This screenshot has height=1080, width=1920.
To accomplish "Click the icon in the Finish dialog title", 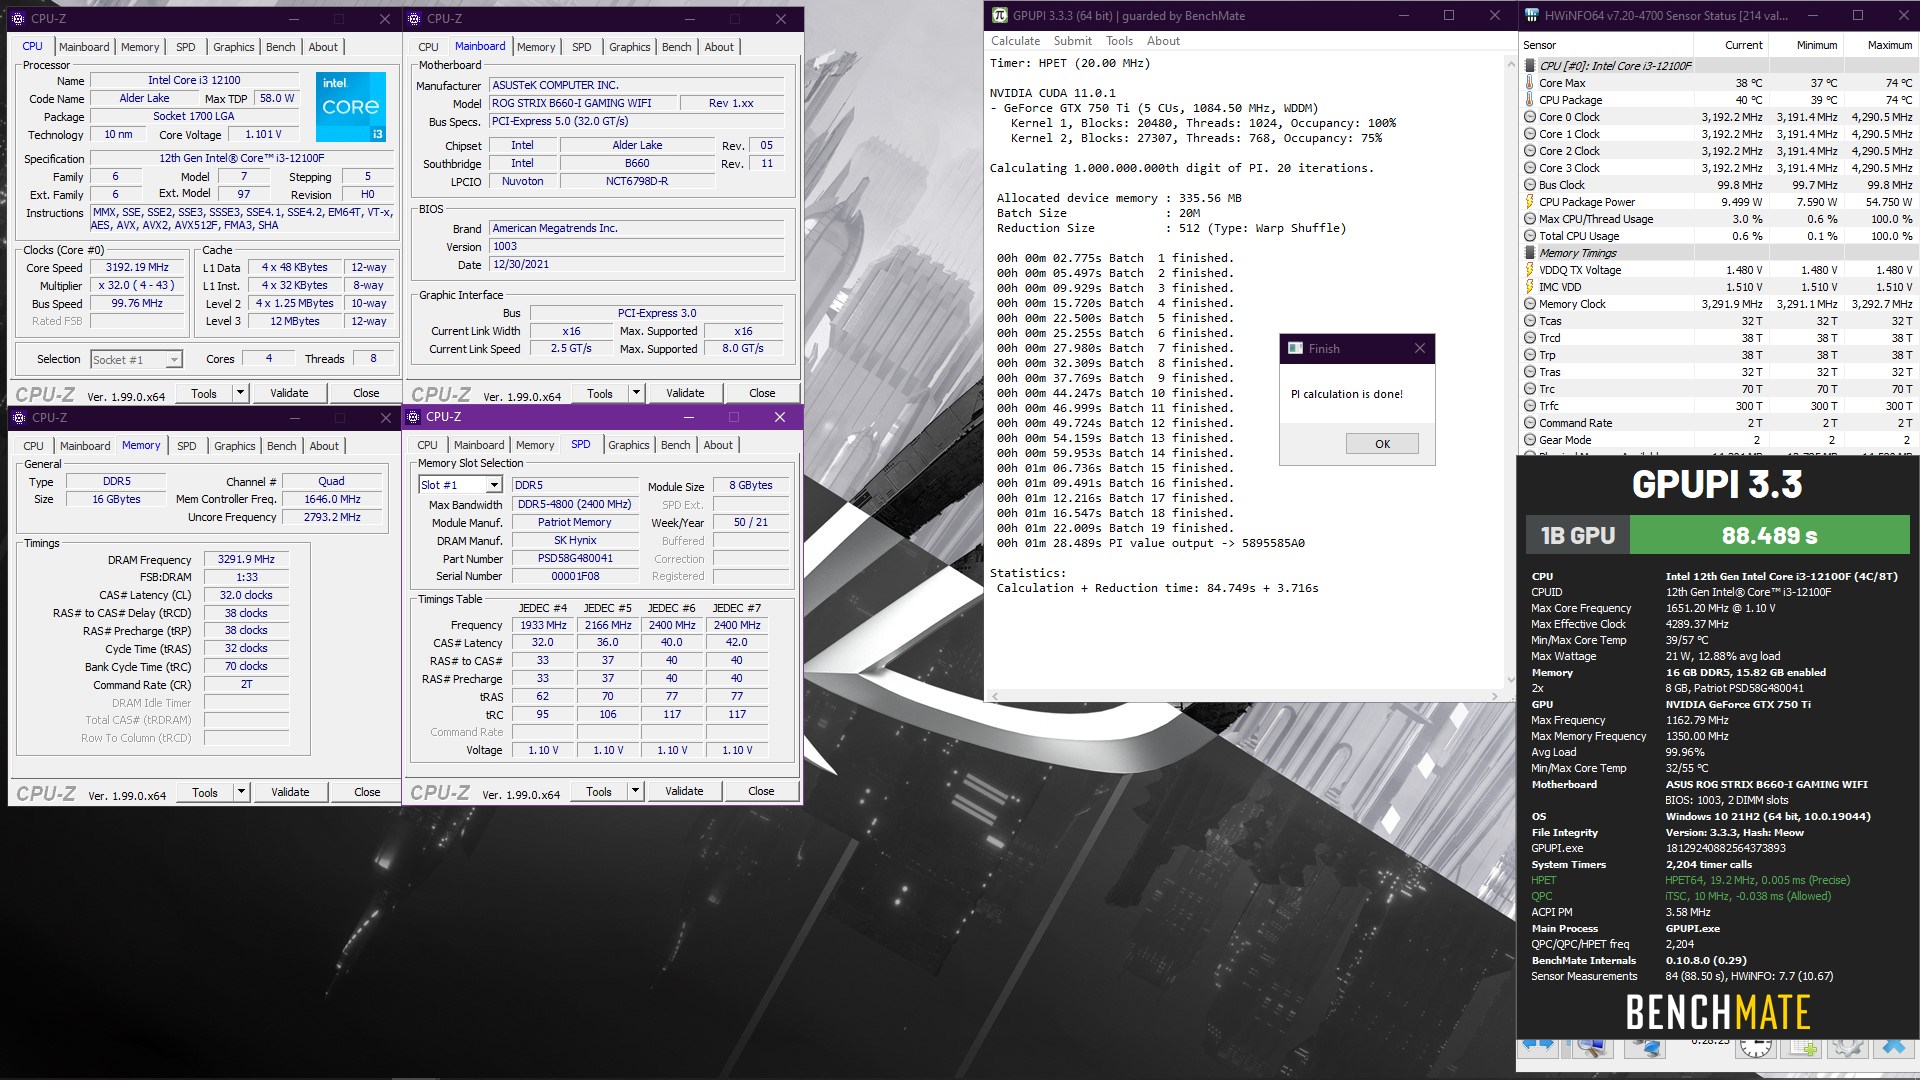I will [1296, 348].
